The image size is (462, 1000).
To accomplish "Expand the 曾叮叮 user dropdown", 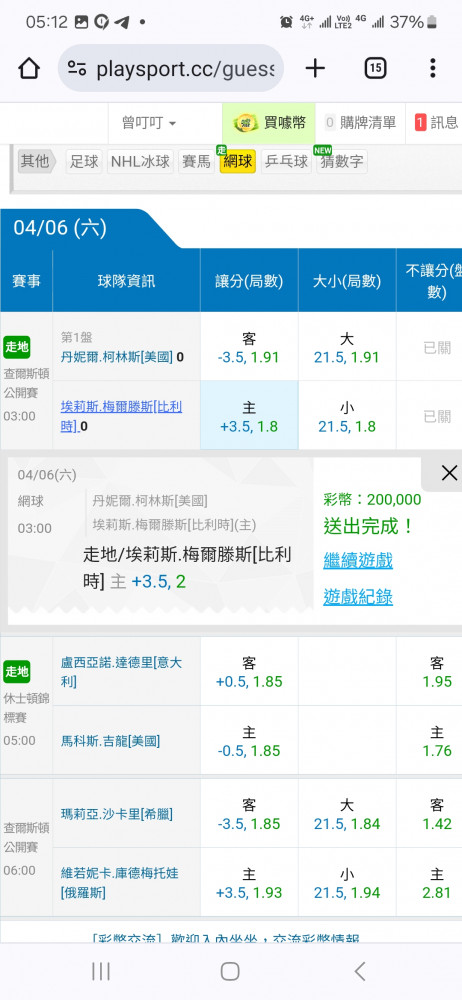I will [x=149, y=123].
